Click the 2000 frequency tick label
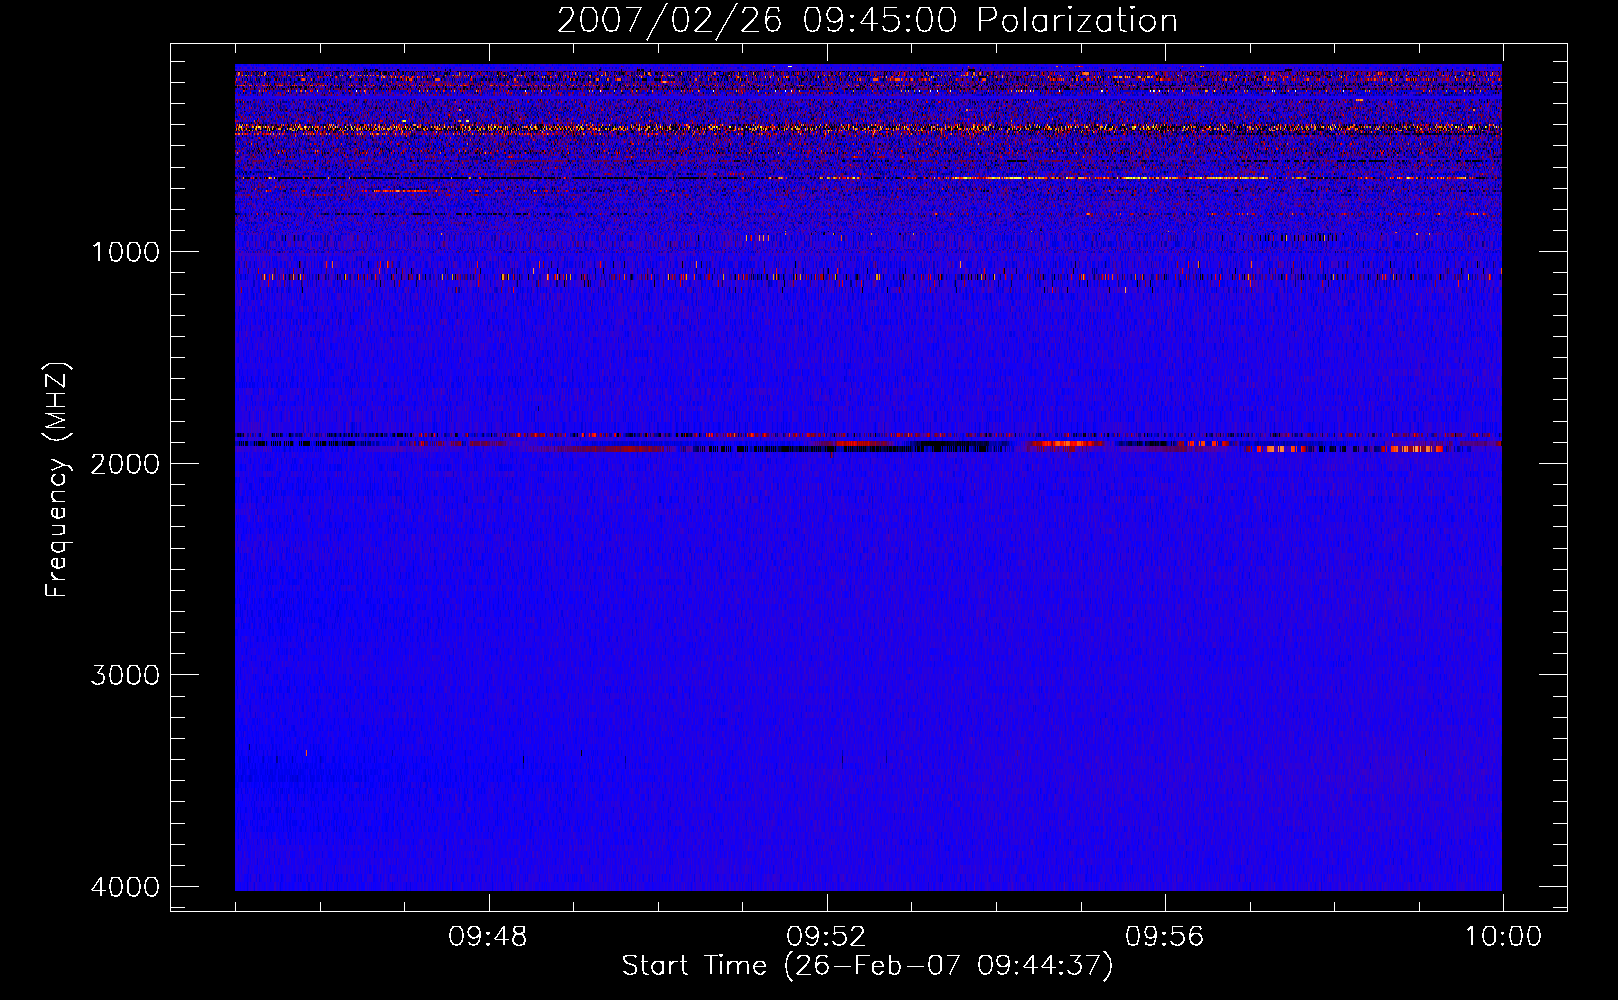Viewport: 1618px width, 1000px height. (126, 464)
